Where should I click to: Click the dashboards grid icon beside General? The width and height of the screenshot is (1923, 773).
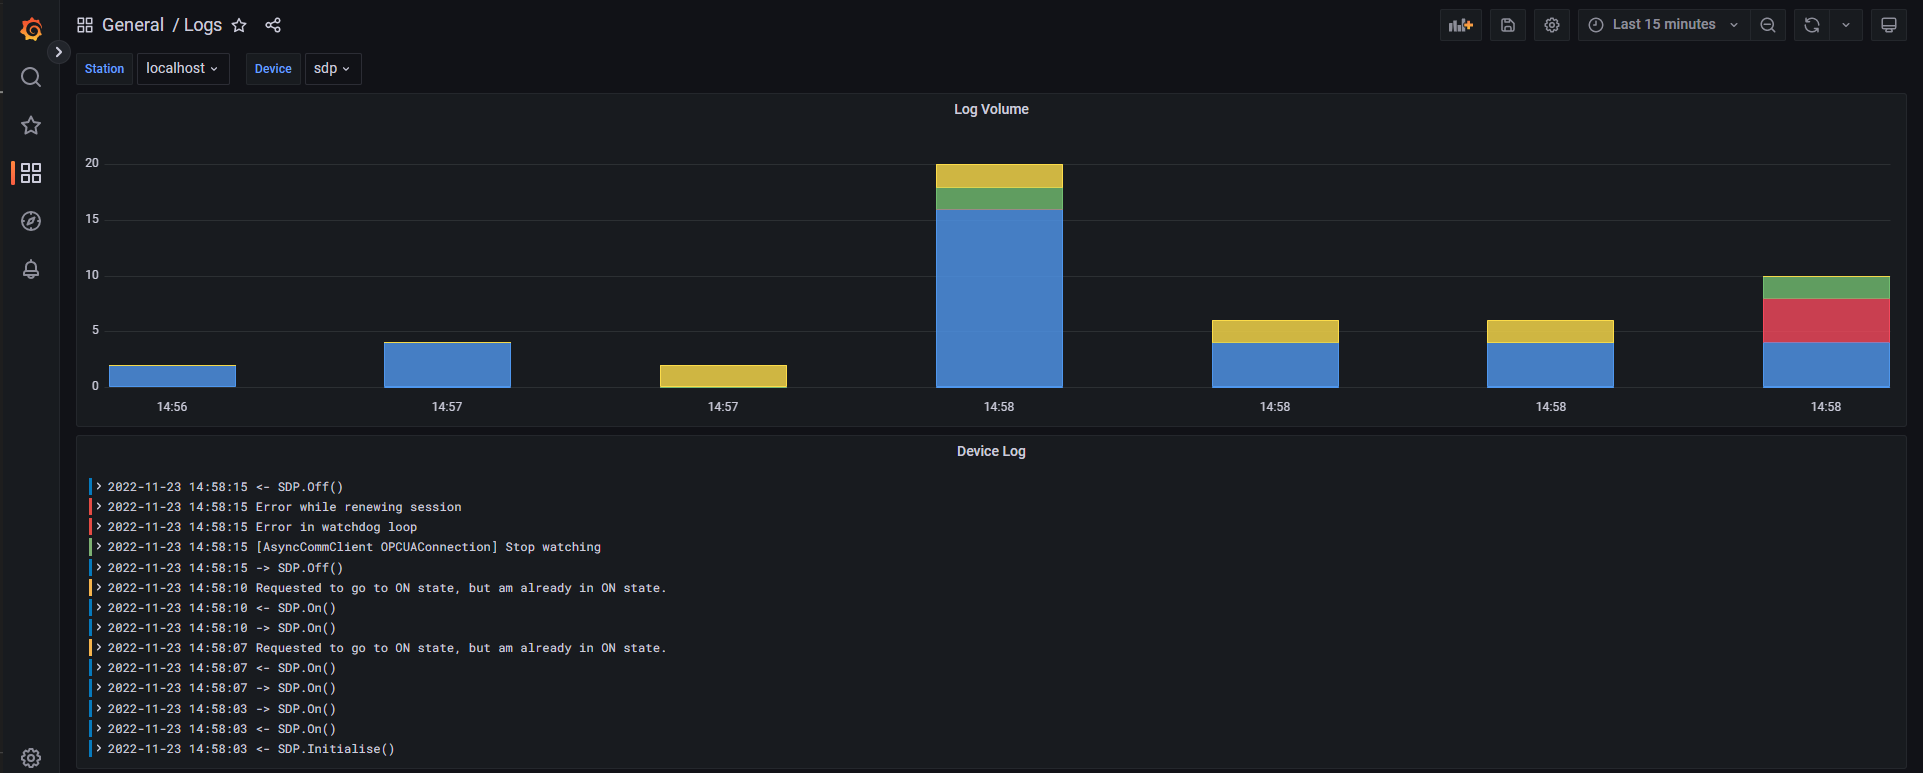85,25
